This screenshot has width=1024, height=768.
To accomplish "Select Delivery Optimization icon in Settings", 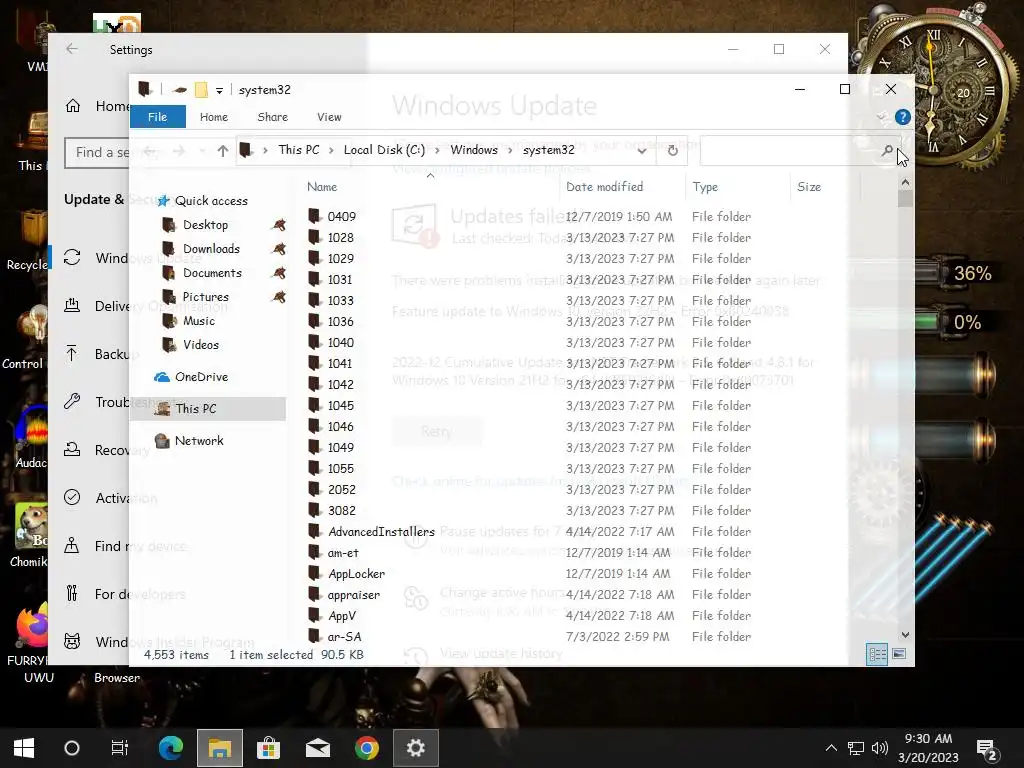I will point(72,305).
